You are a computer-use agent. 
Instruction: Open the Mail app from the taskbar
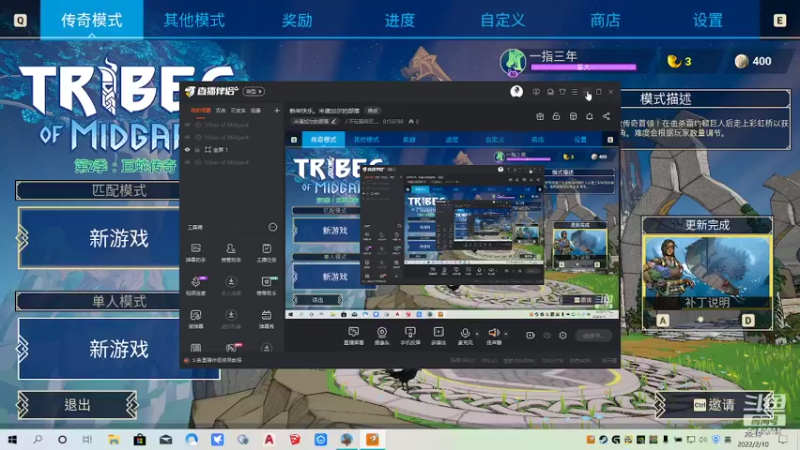(x=165, y=439)
